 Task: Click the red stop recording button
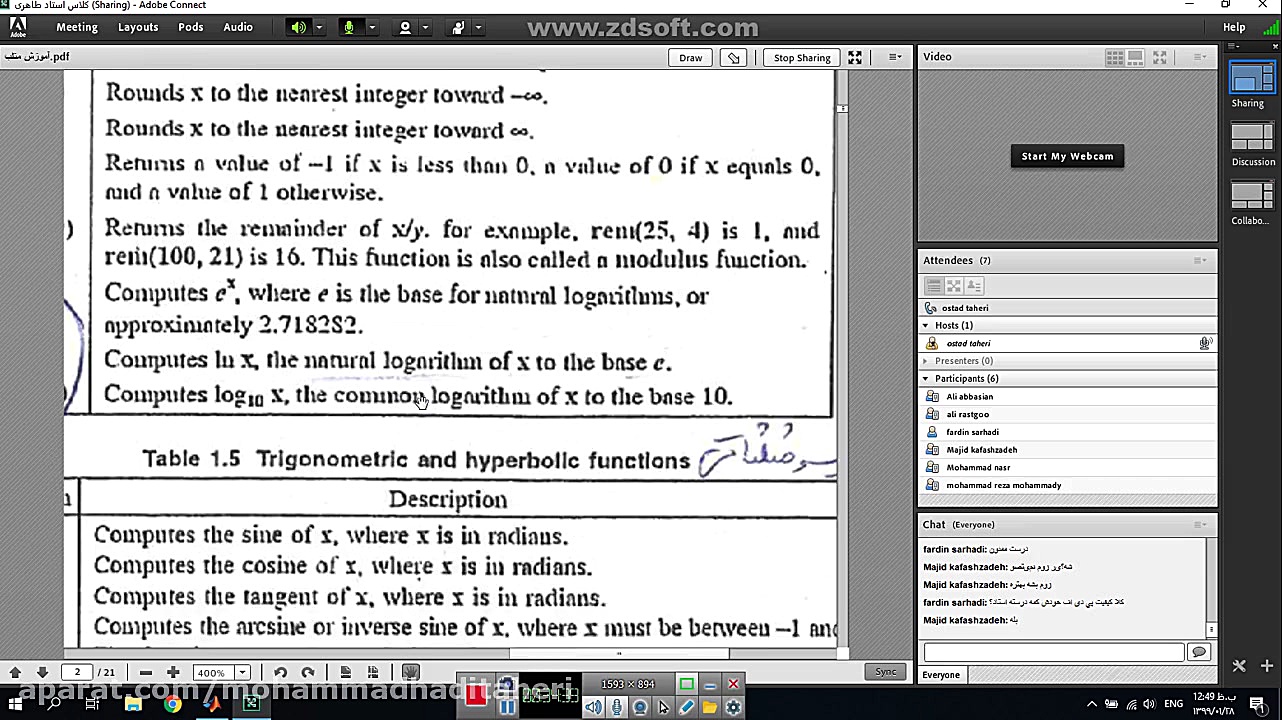point(475,695)
